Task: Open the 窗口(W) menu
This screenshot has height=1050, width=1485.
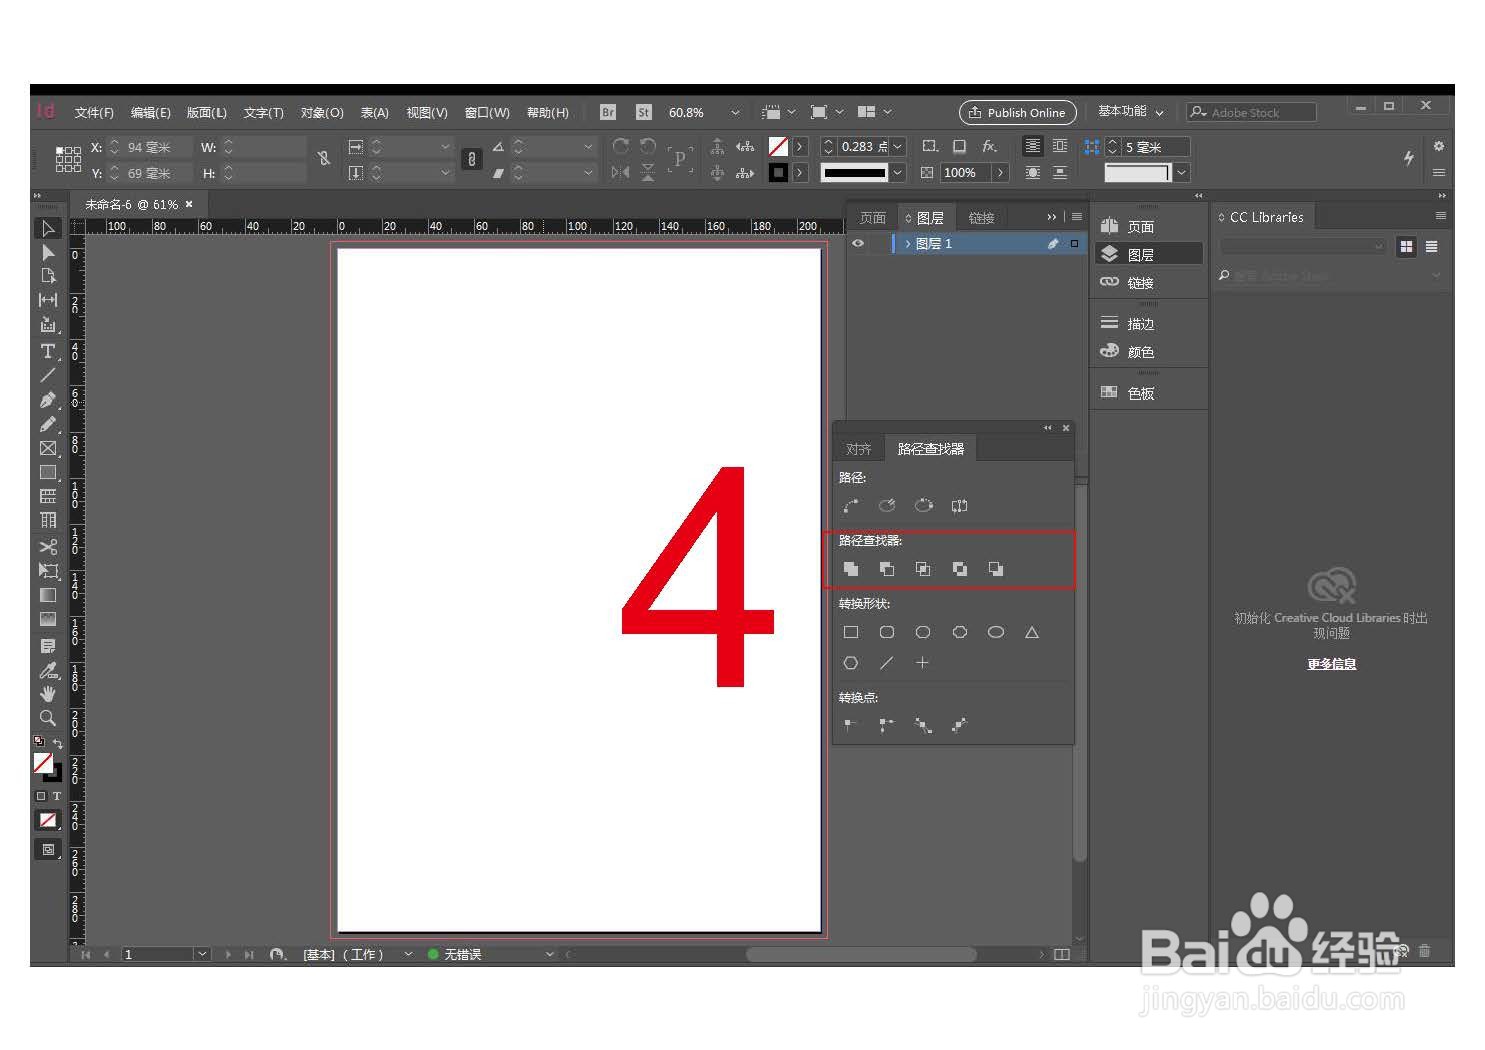Action: [487, 112]
